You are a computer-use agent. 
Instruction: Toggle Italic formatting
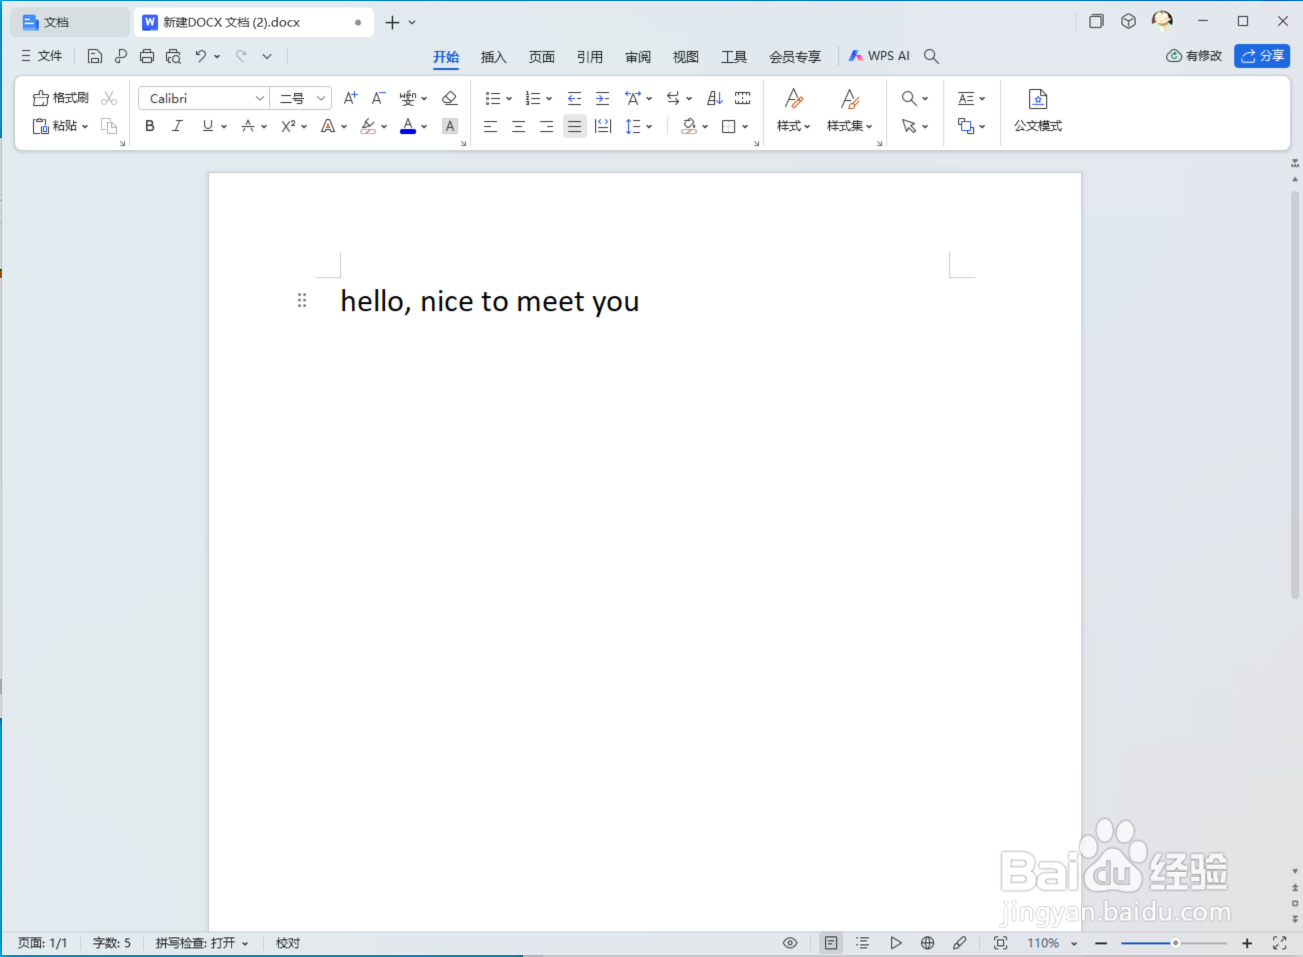(x=178, y=126)
